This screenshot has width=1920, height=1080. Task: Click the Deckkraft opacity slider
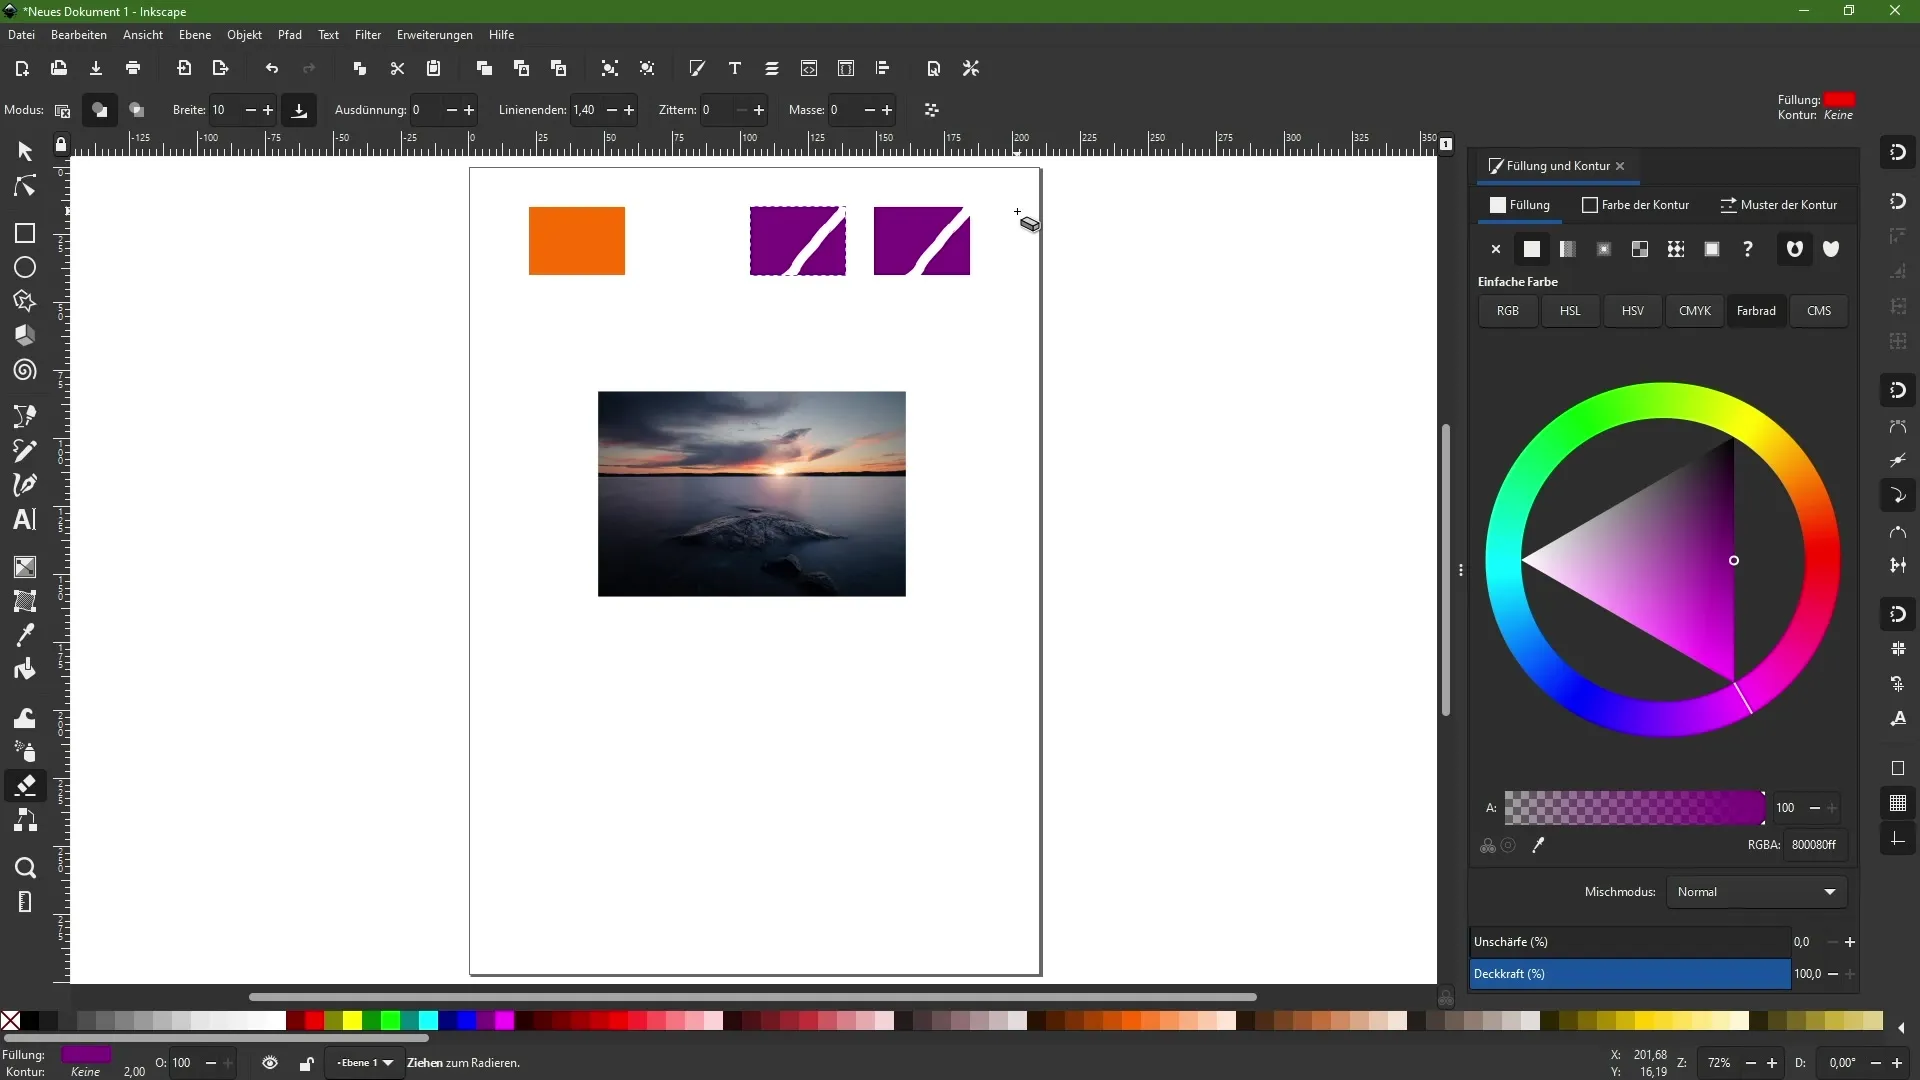point(1630,974)
